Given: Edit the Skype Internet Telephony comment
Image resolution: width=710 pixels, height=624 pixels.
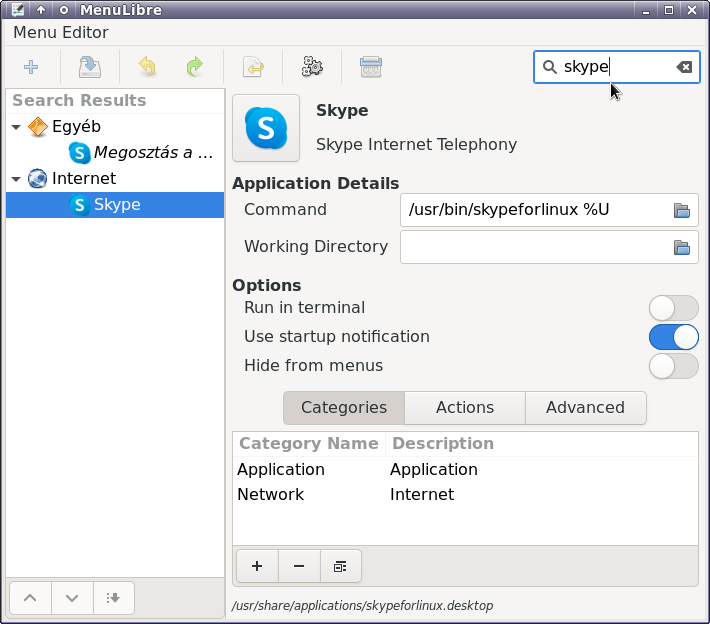Looking at the screenshot, I should 416,144.
